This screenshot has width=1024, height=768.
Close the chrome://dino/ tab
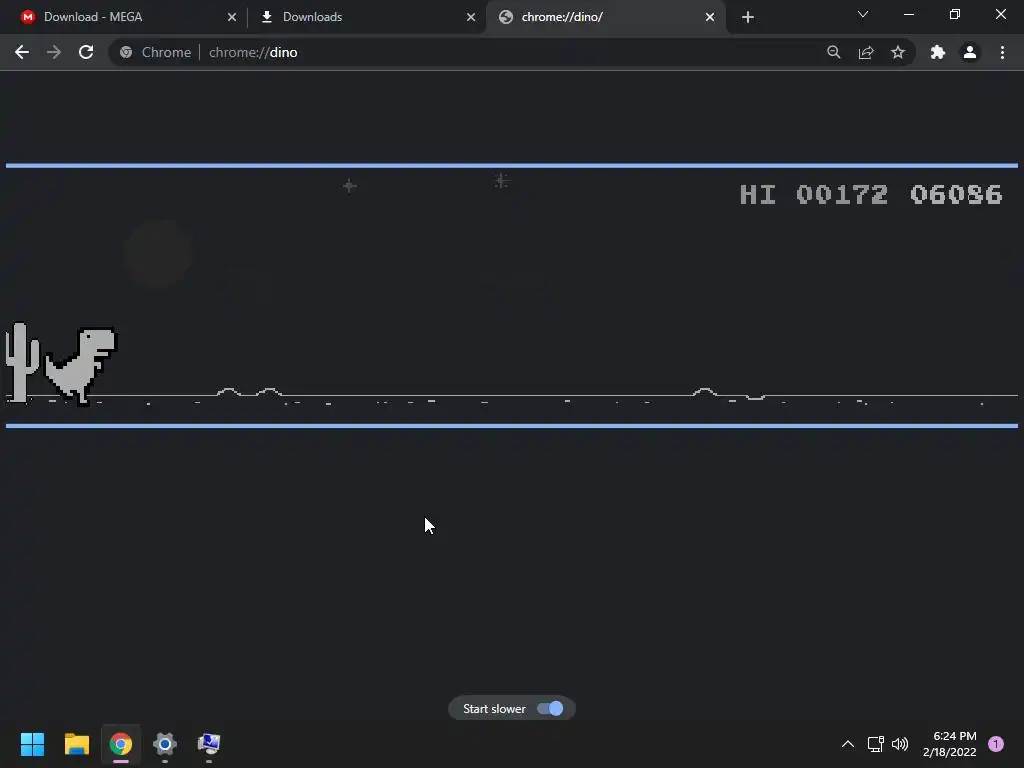tap(710, 17)
